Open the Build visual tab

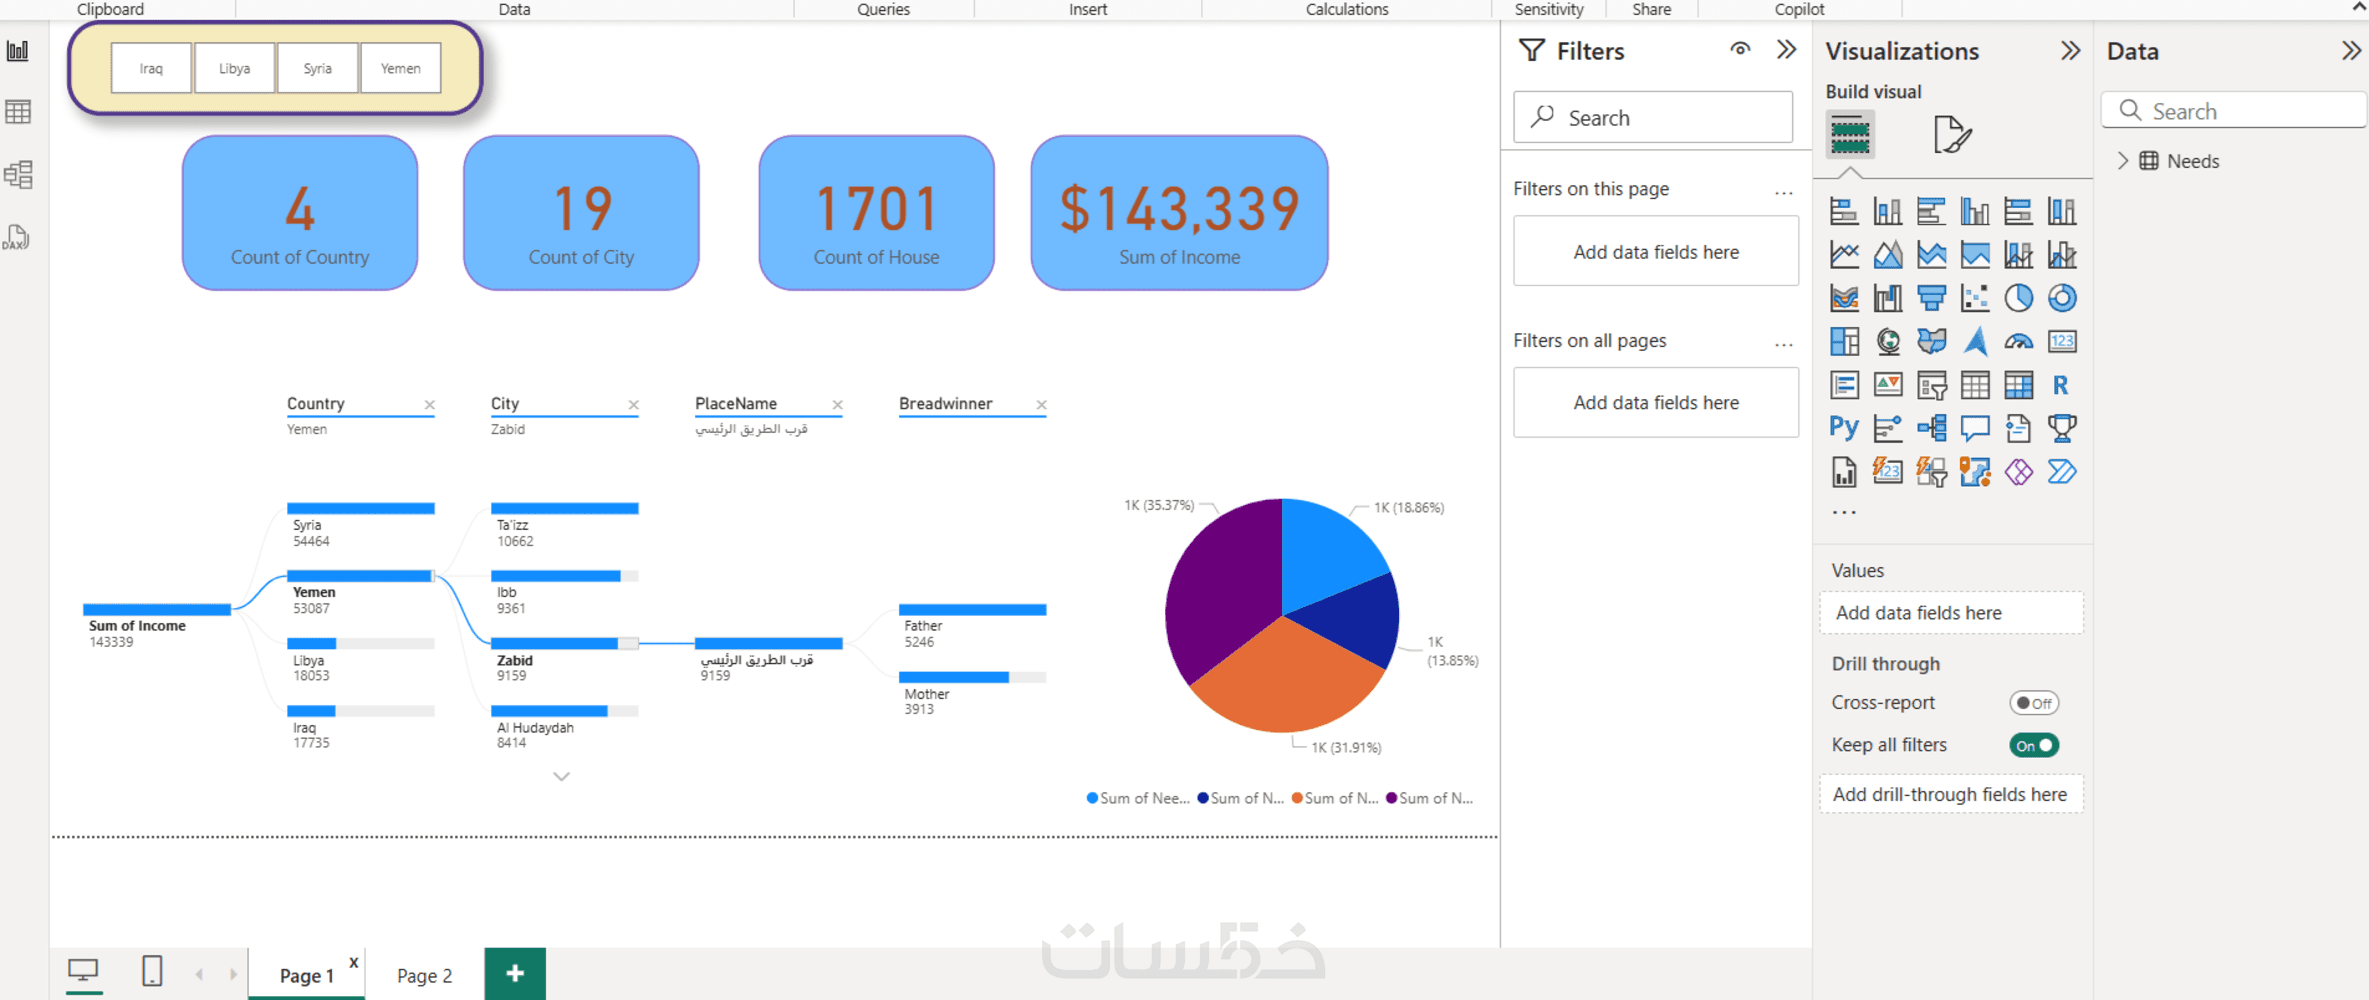[x=1850, y=134]
